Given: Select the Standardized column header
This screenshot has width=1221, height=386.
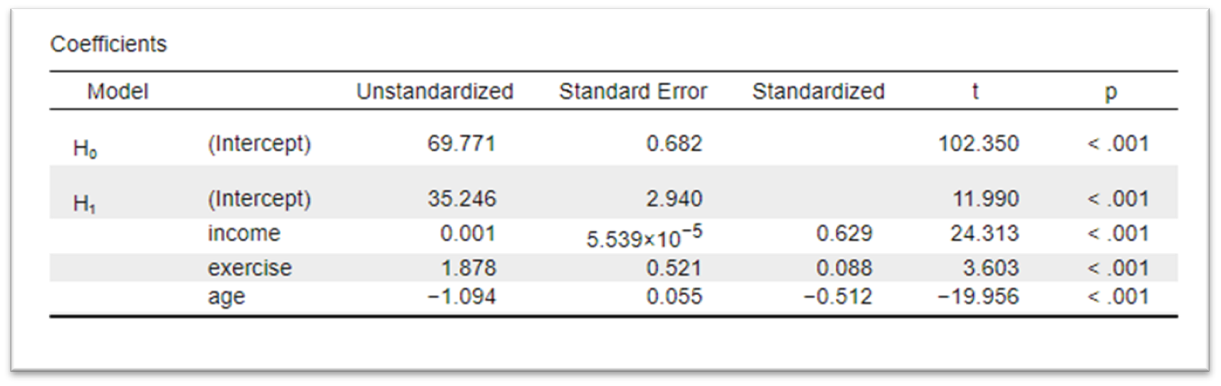Looking at the screenshot, I should click(818, 92).
